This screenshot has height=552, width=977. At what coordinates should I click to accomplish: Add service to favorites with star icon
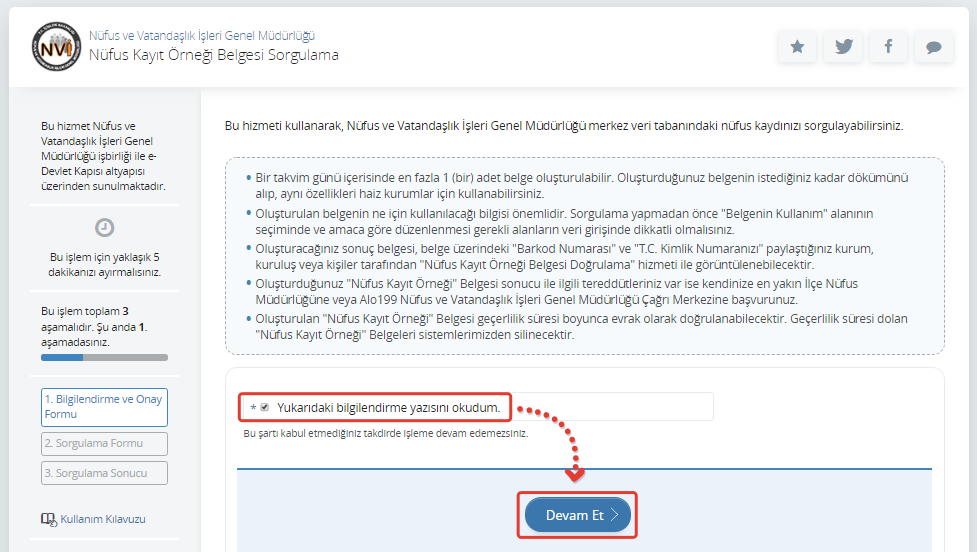click(797, 47)
